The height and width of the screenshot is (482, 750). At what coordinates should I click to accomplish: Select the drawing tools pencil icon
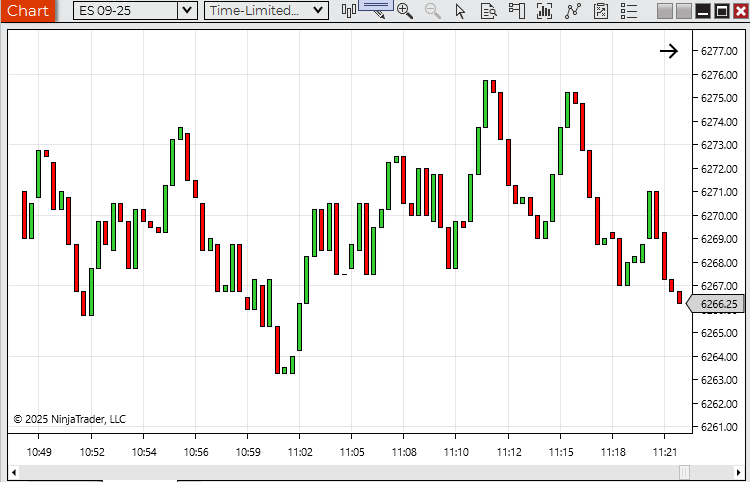click(376, 11)
